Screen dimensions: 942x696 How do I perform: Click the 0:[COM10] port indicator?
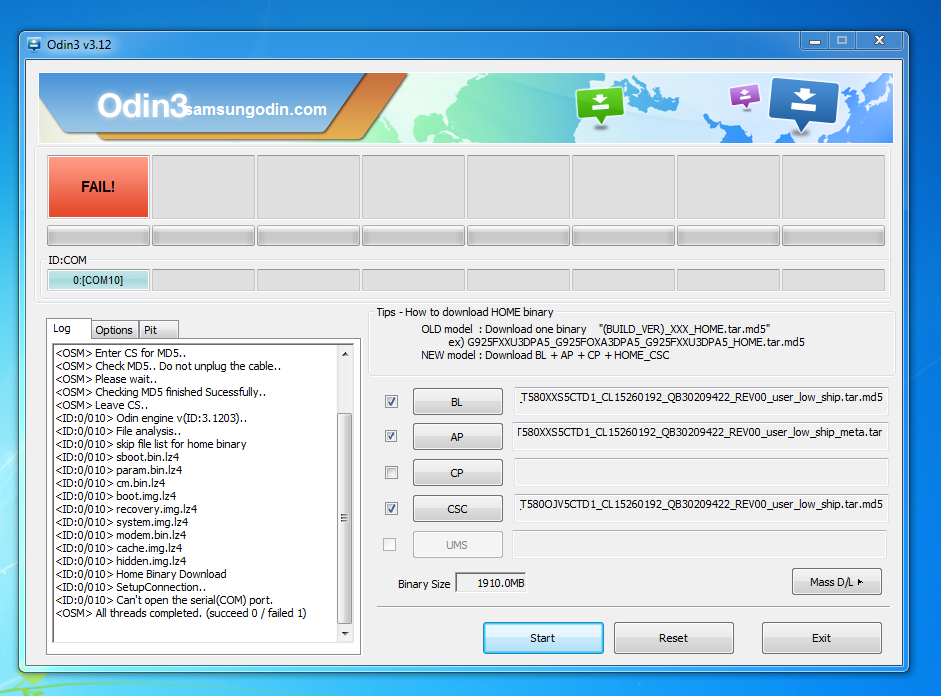pyautogui.click(x=98, y=280)
